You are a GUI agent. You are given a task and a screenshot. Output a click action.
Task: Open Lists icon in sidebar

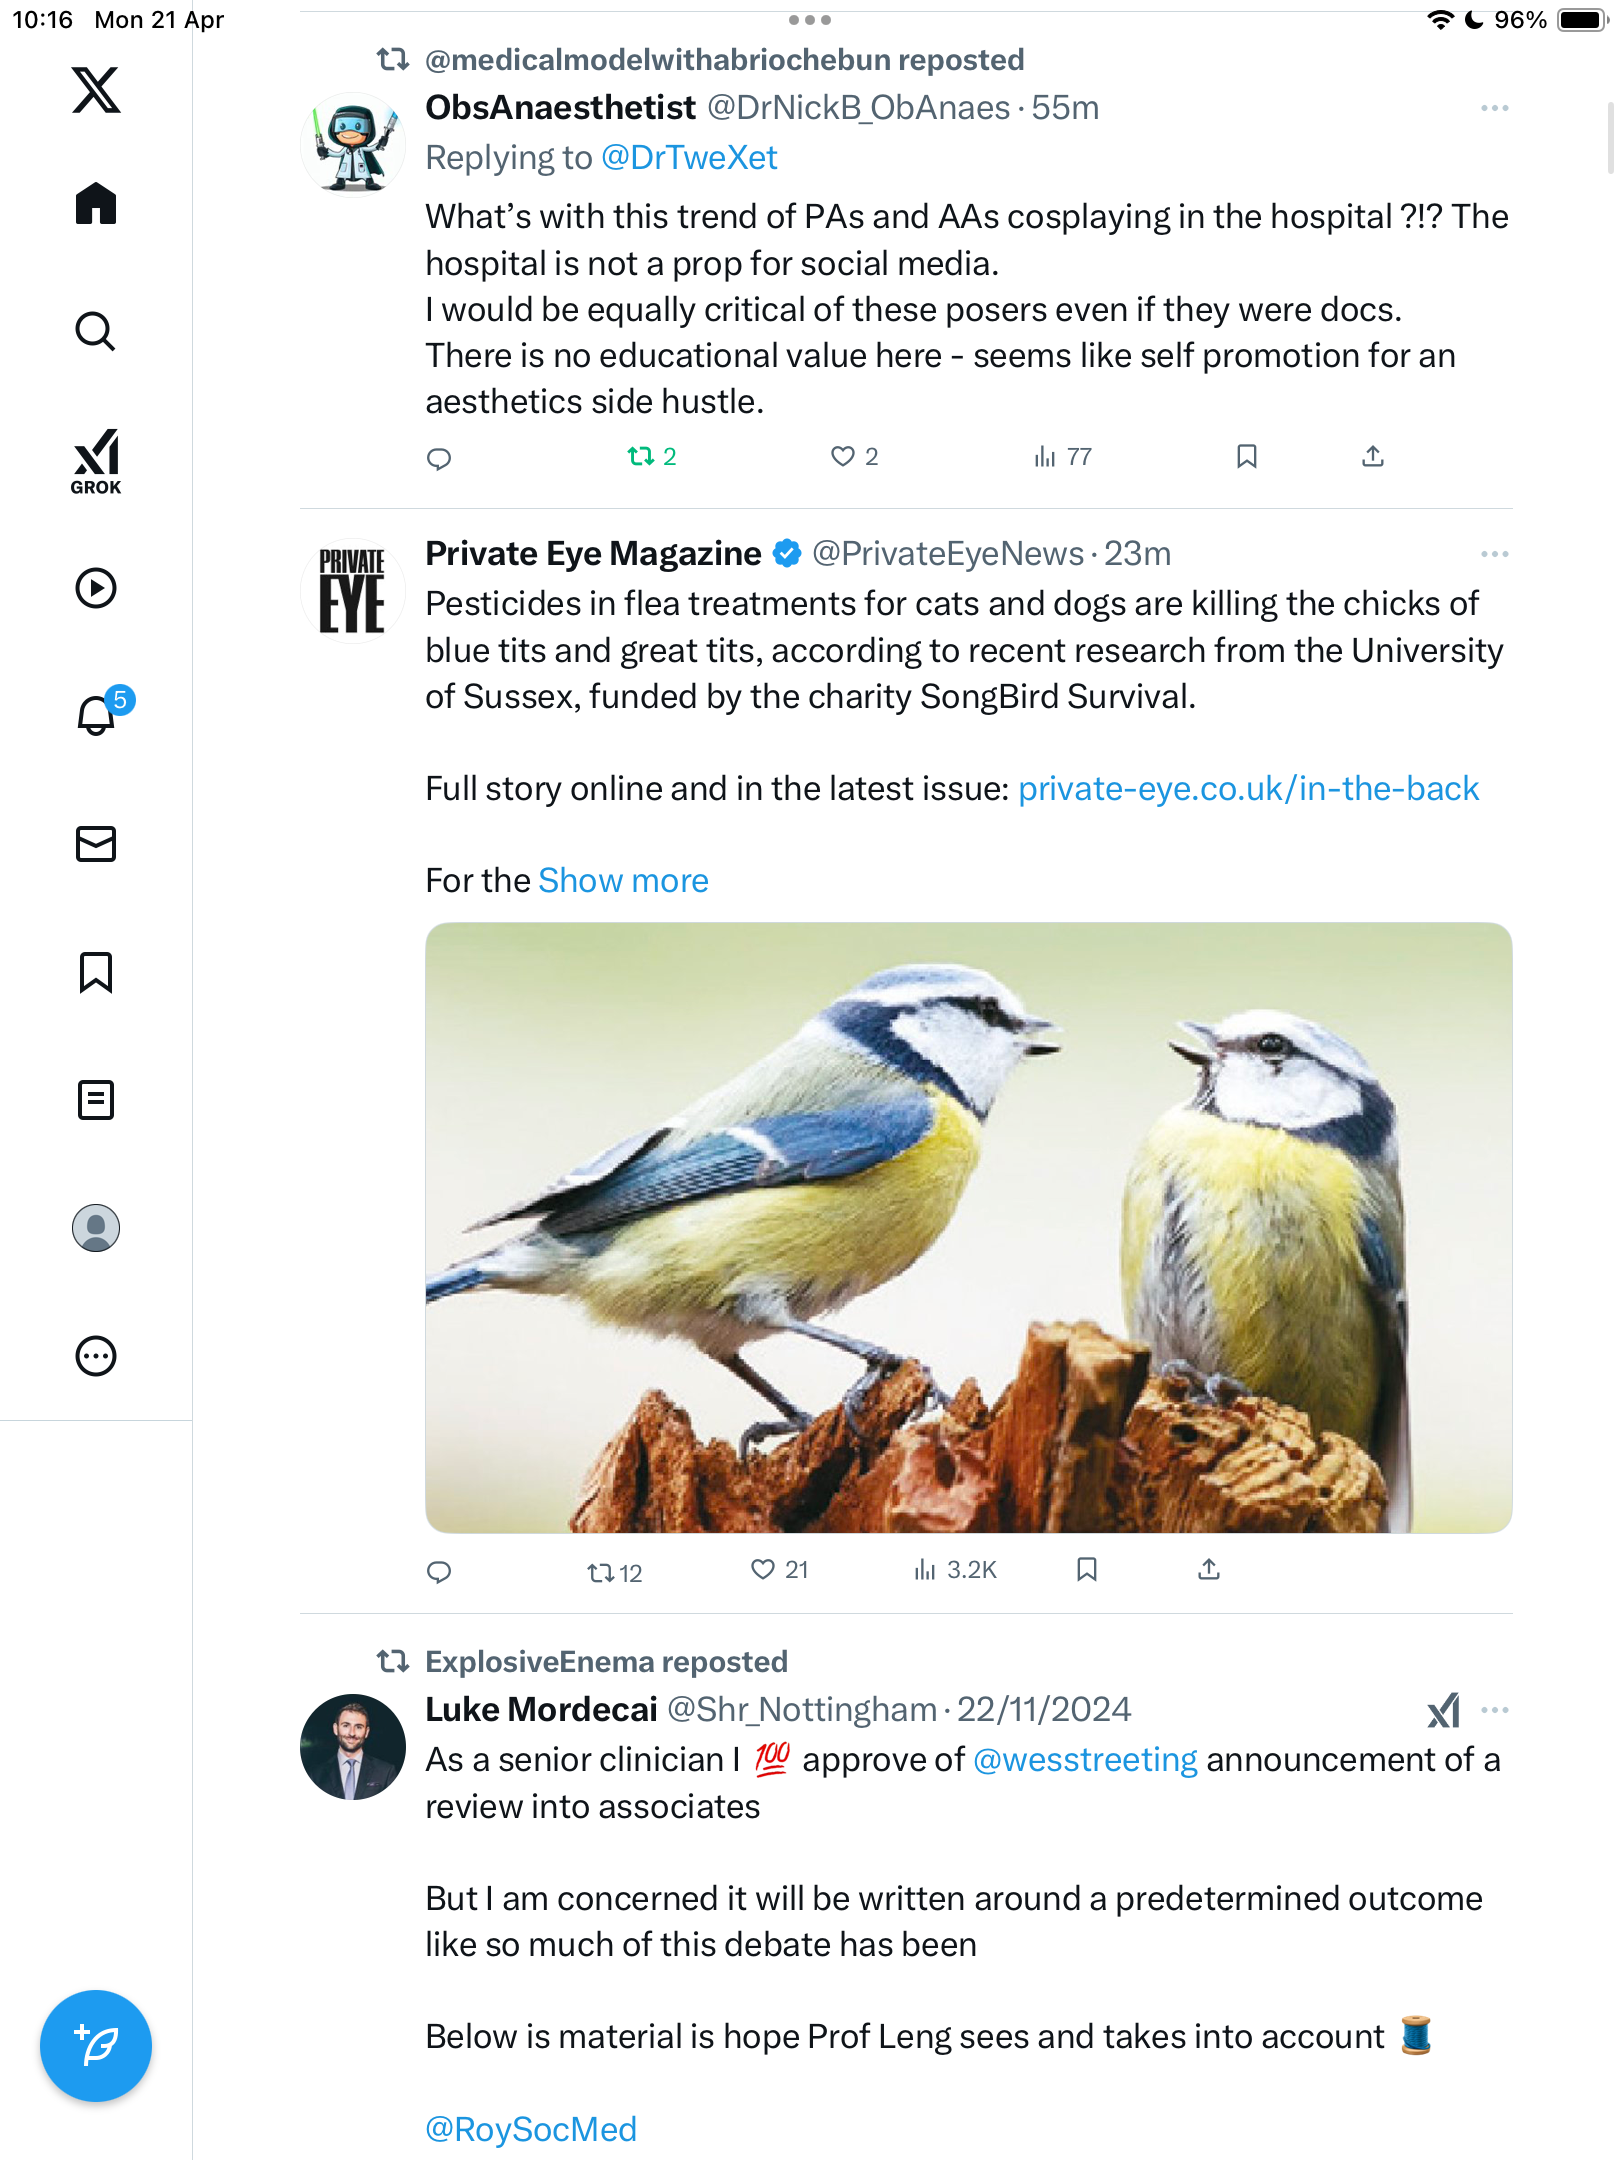[96, 1100]
